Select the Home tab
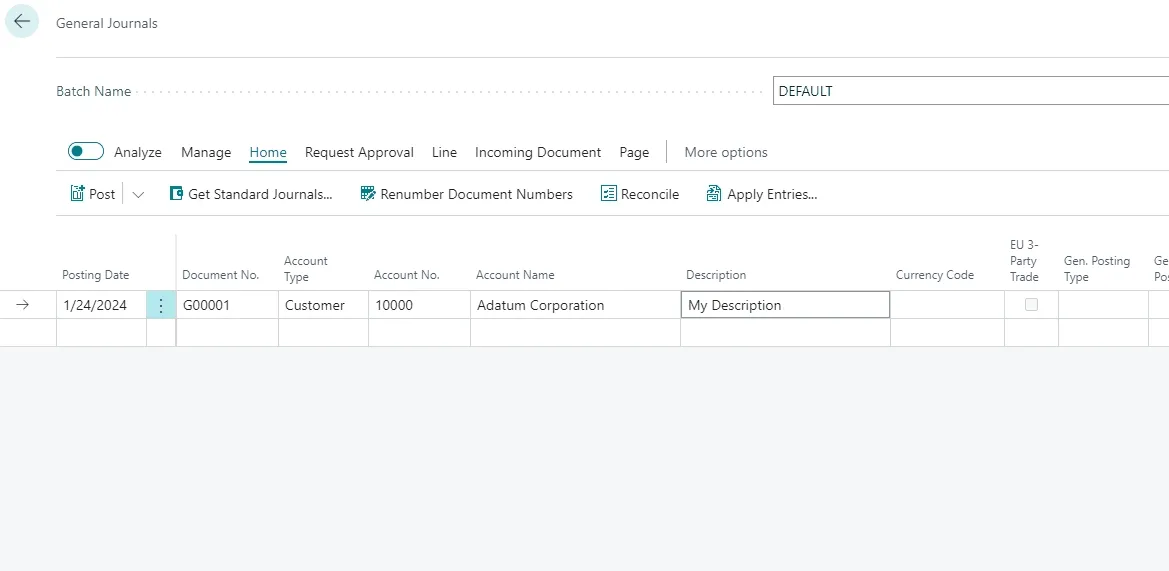 pyautogui.click(x=268, y=152)
